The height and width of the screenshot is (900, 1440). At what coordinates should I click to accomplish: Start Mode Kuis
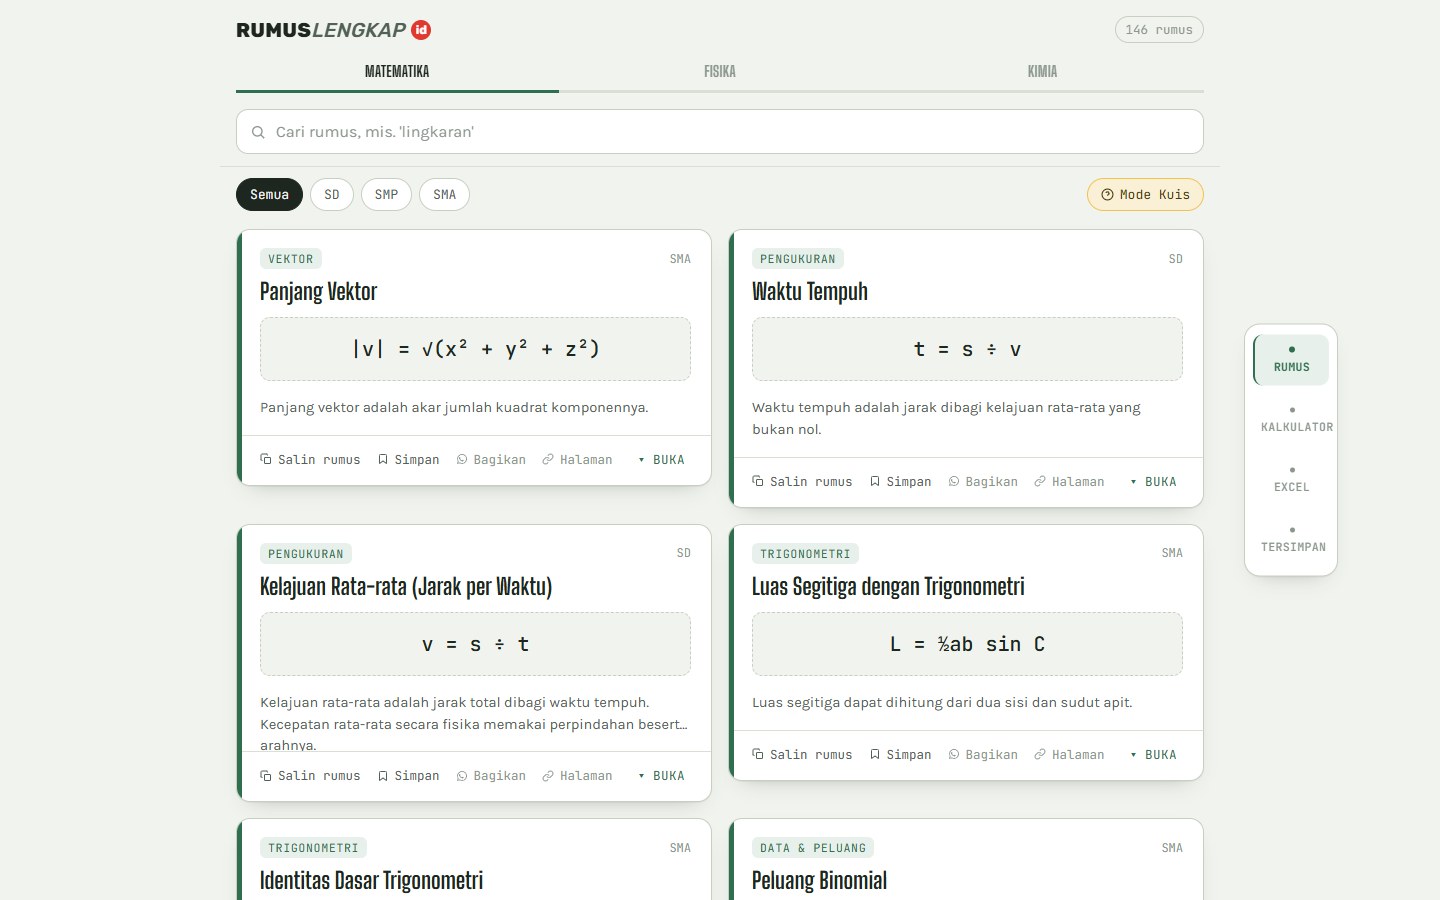point(1145,195)
